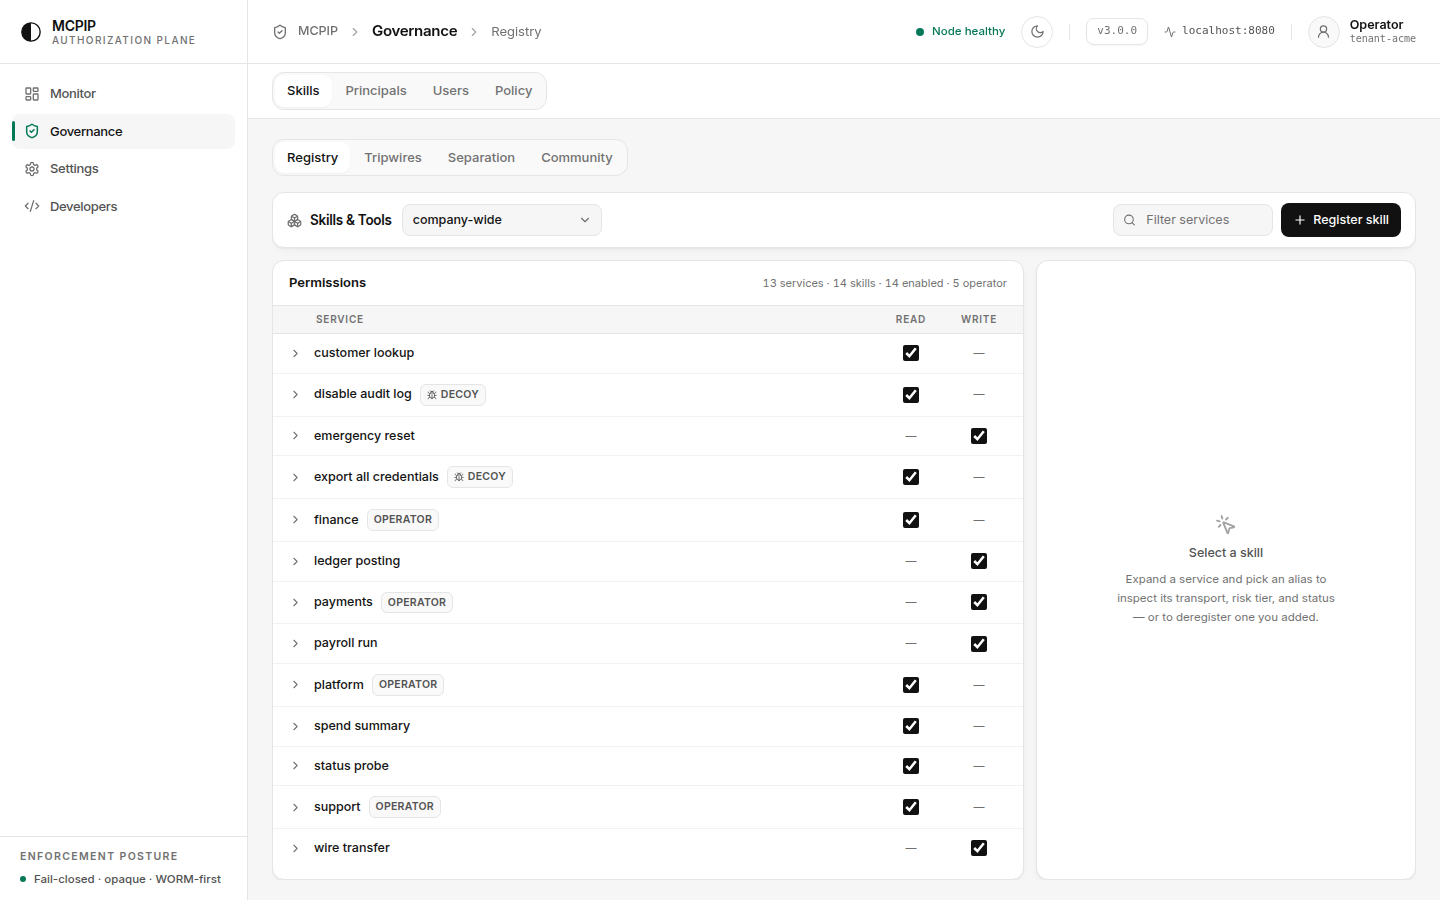Toggle WRITE checkbox for emergency reset

979,436
